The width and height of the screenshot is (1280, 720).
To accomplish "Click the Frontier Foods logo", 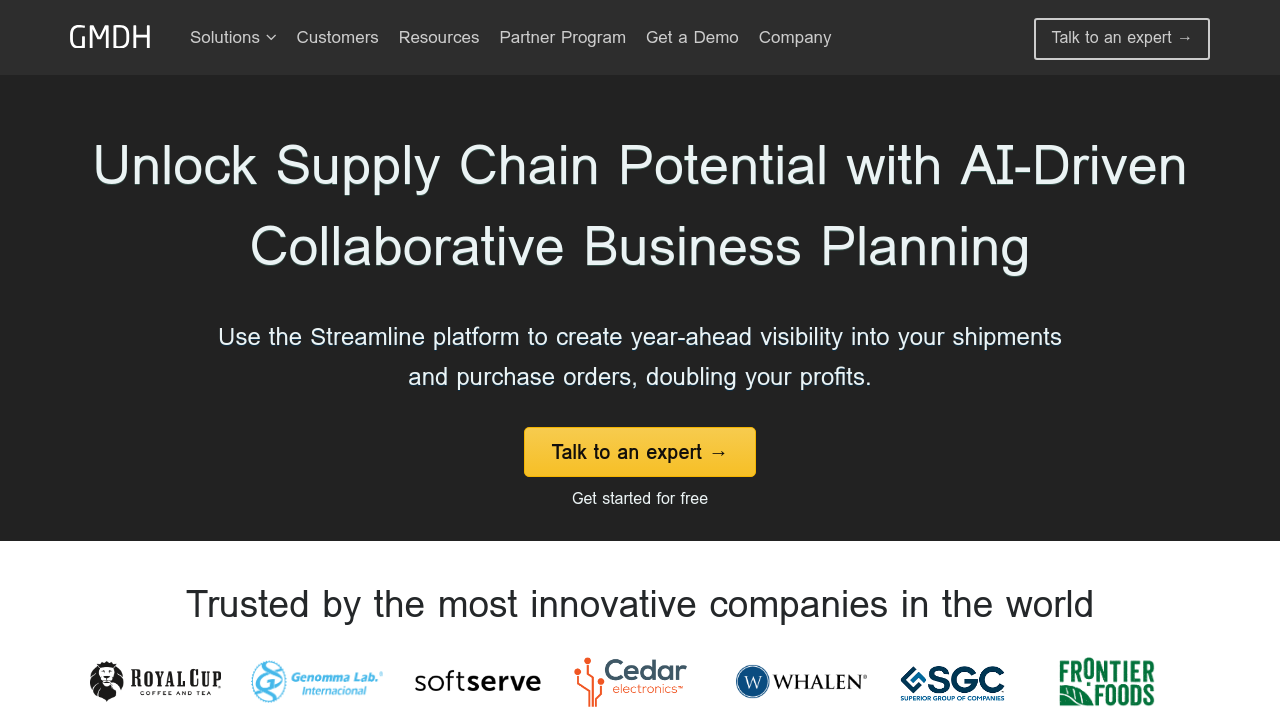I will pyautogui.click(x=1106, y=682).
